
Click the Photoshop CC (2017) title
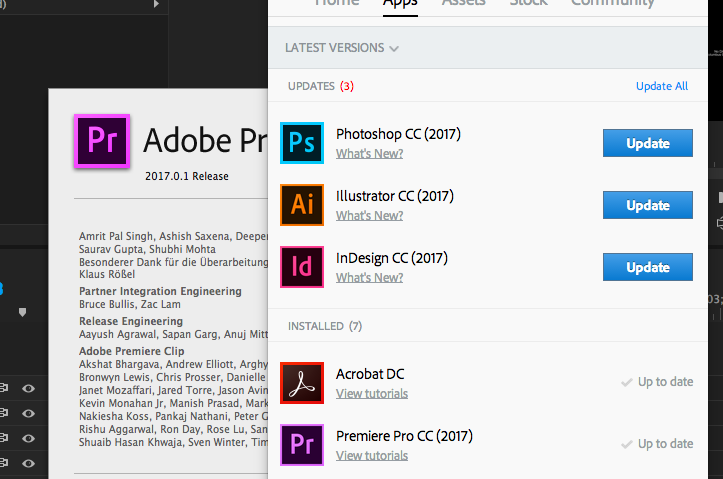coord(398,134)
